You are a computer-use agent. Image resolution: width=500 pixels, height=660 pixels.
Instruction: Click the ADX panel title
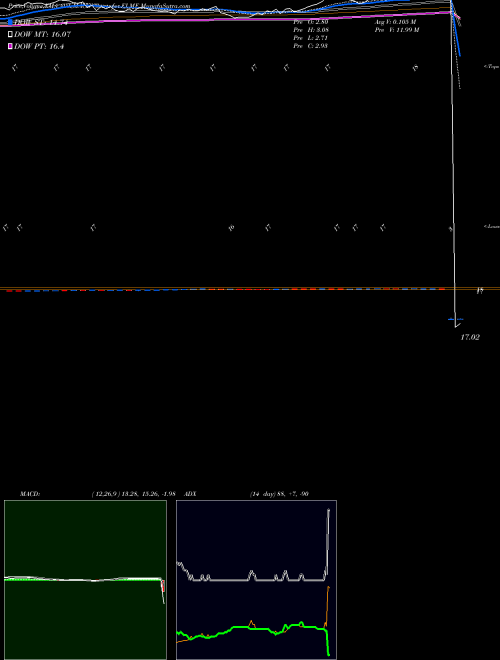click(190, 494)
